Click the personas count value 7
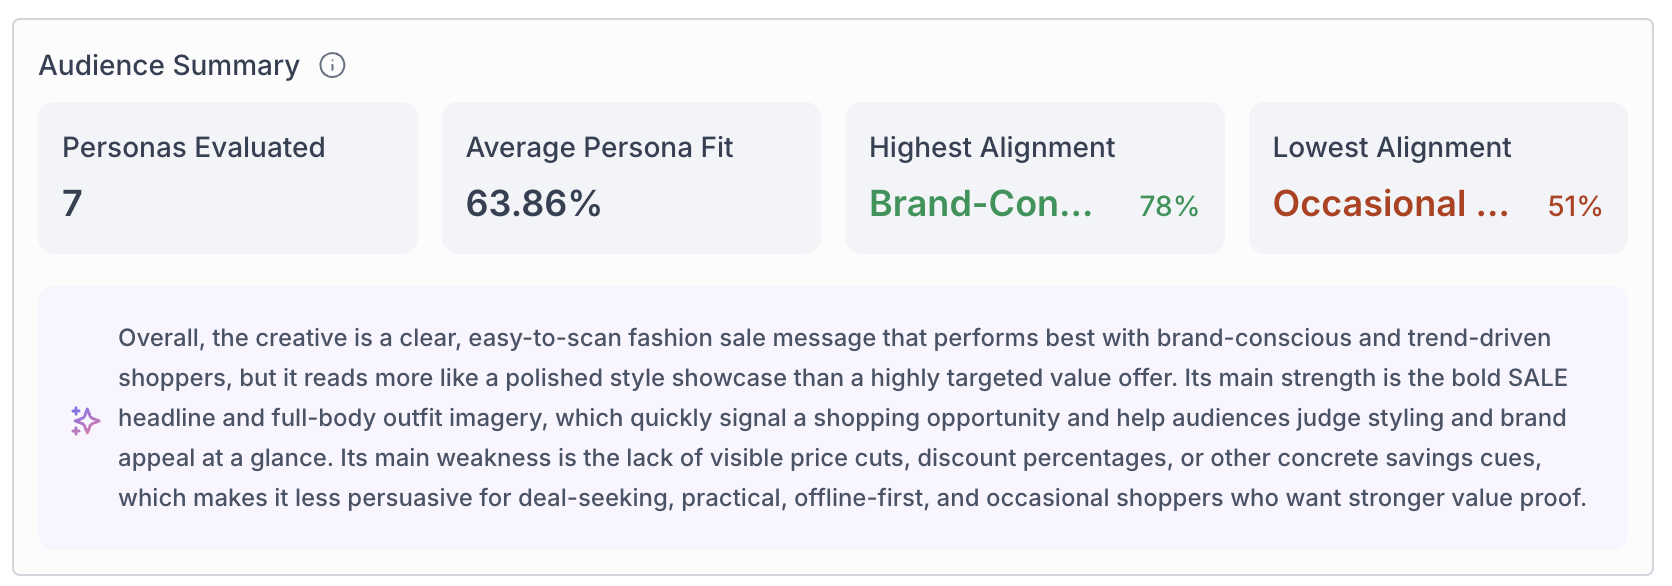This screenshot has width=1672, height=586. tap(72, 203)
